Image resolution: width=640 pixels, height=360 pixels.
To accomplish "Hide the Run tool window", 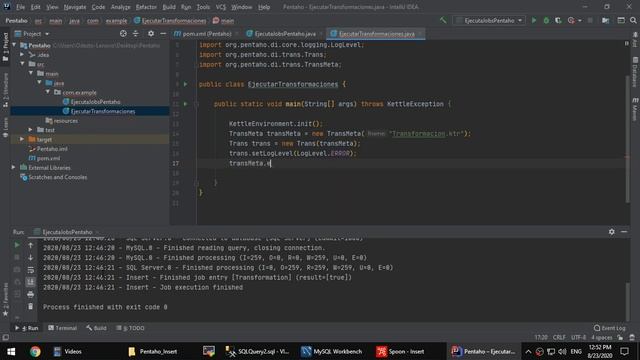I will [624, 231].
